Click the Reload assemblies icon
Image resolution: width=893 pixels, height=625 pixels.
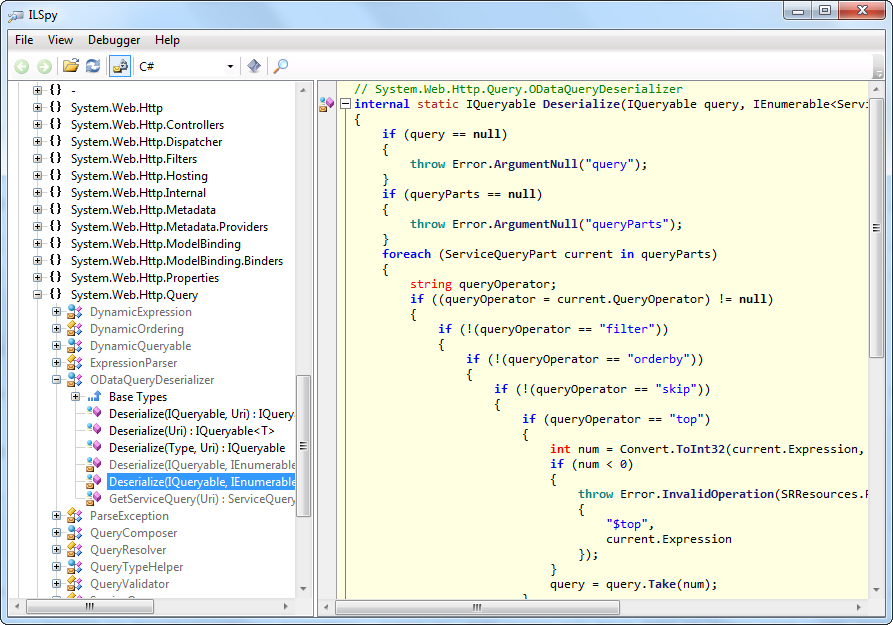pyautogui.click(x=93, y=66)
